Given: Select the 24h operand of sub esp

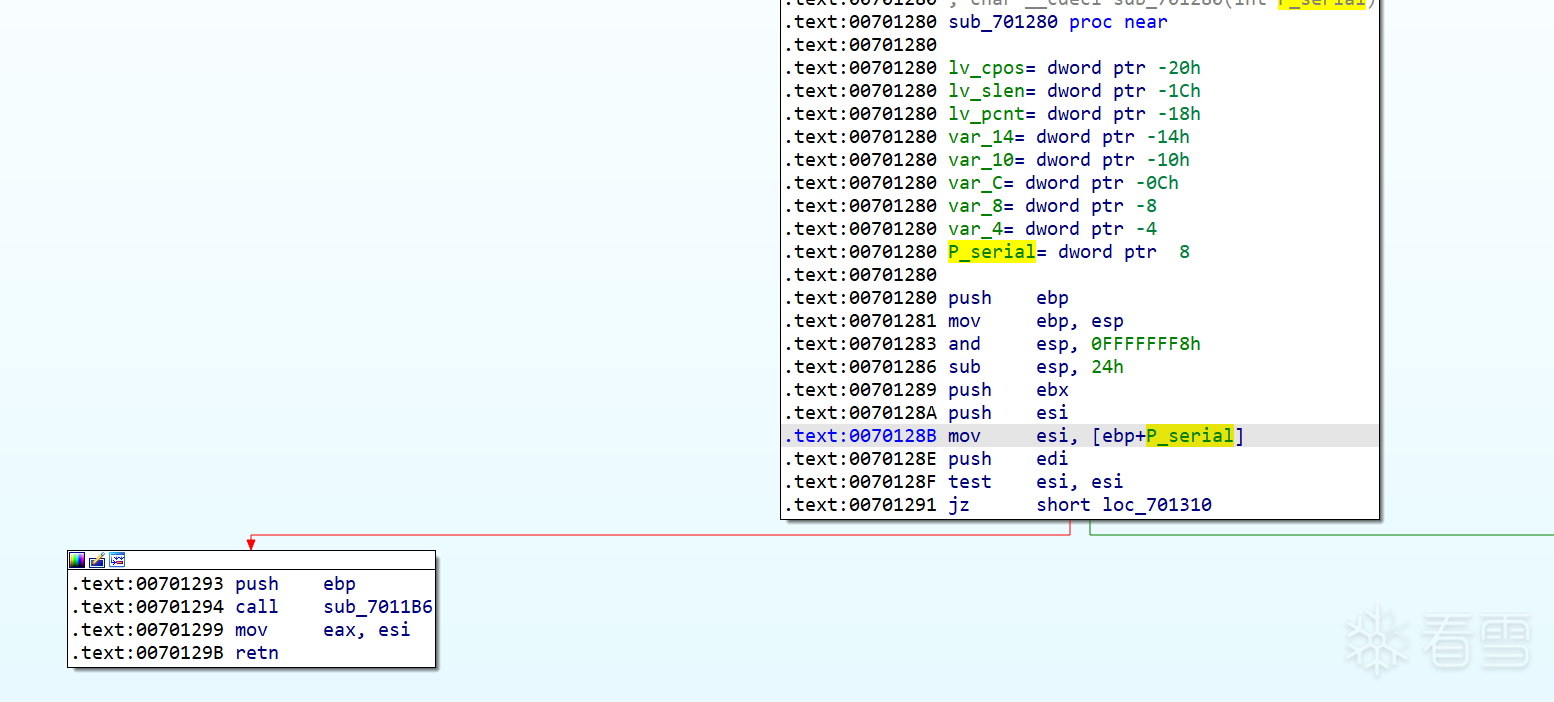Looking at the screenshot, I should coord(1108,367).
